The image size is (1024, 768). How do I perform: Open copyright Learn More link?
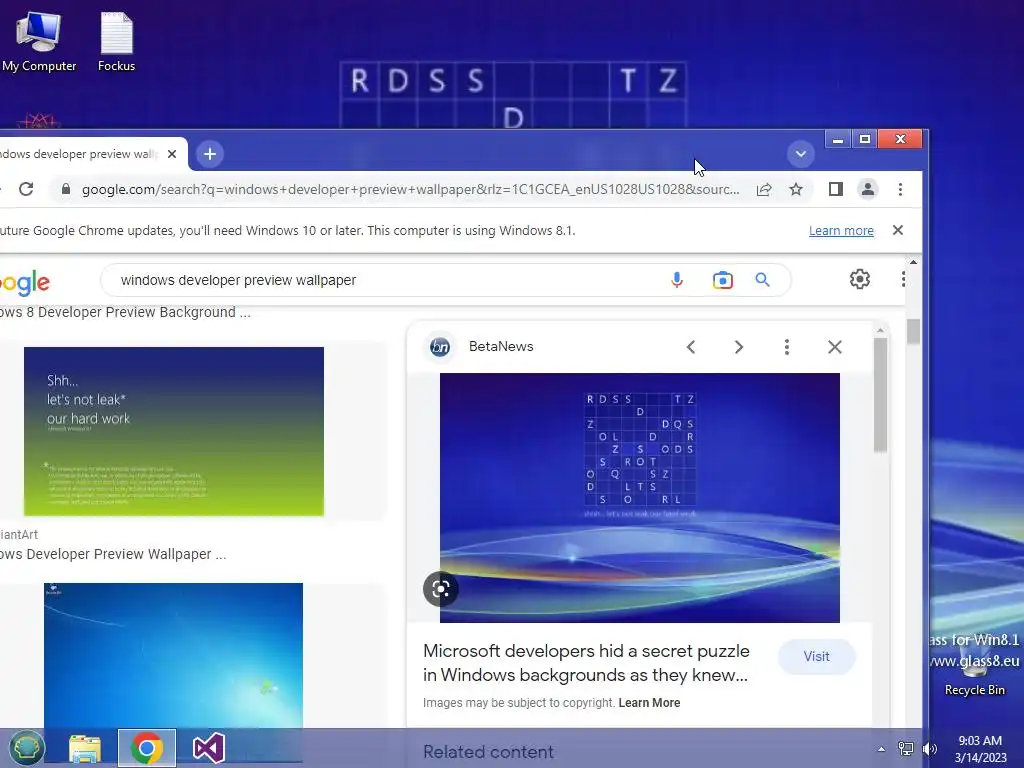point(649,703)
